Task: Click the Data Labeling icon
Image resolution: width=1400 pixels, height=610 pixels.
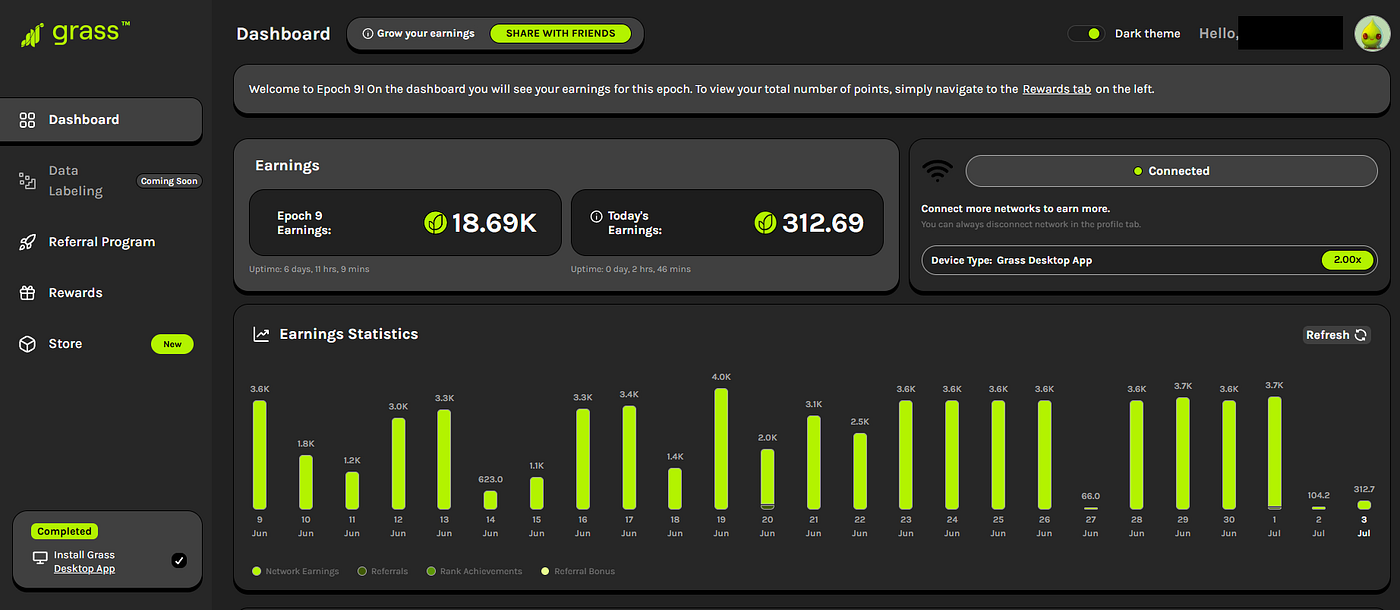Action: click(28, 181)
